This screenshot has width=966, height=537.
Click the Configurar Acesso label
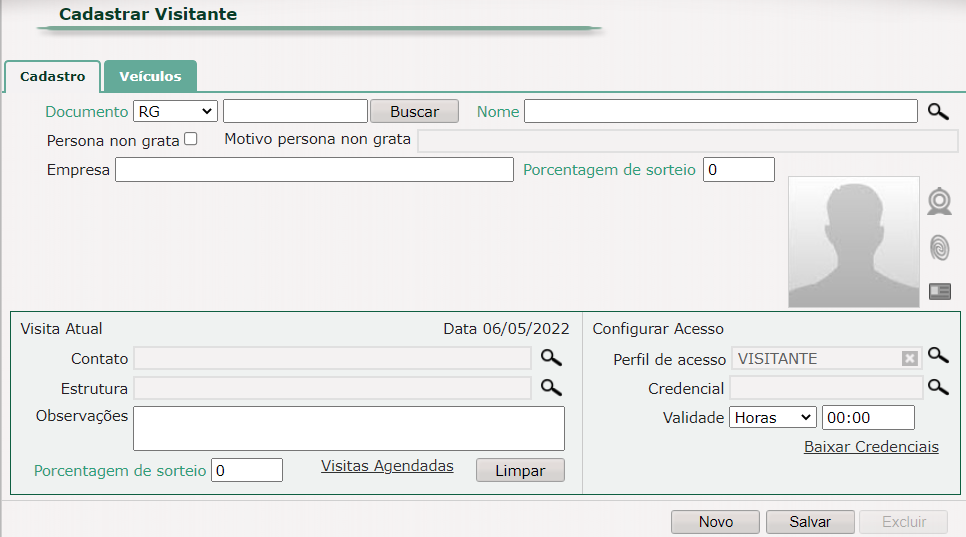click(x=658, y=329)
